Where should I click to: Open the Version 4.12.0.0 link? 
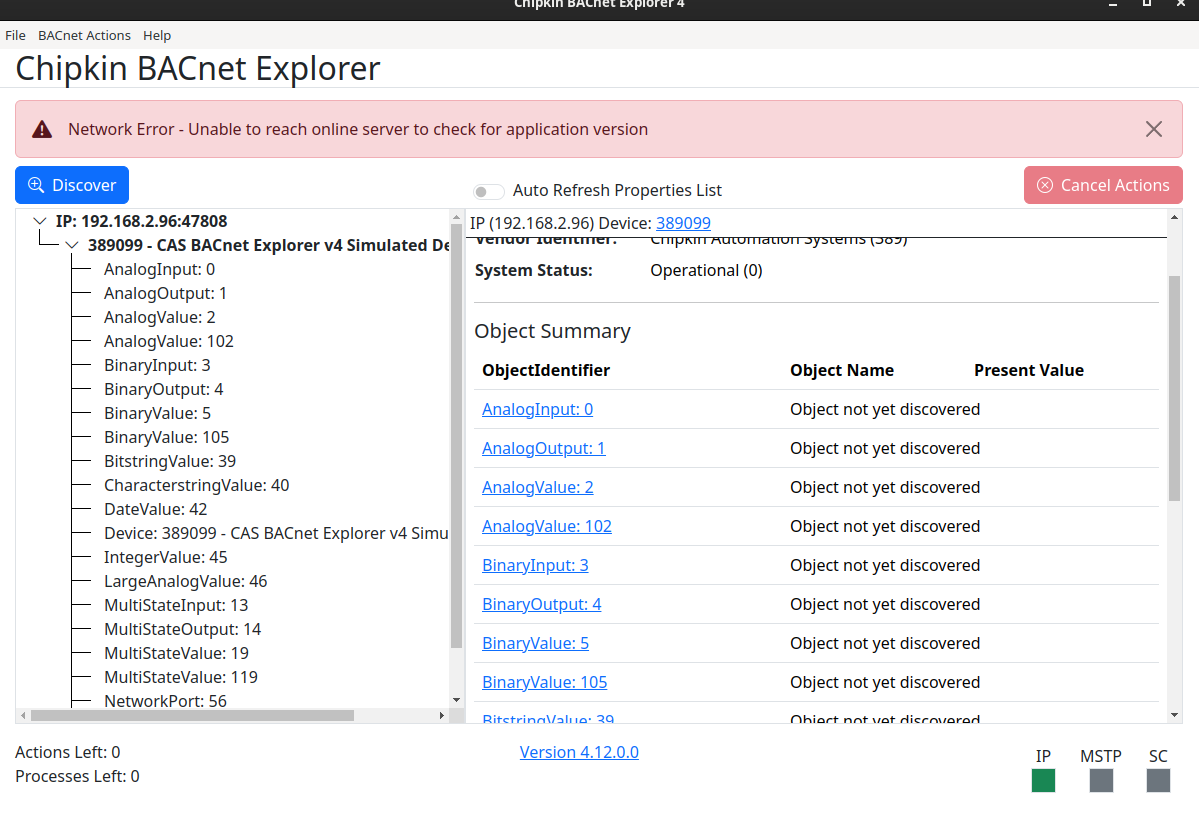(579, 752)
